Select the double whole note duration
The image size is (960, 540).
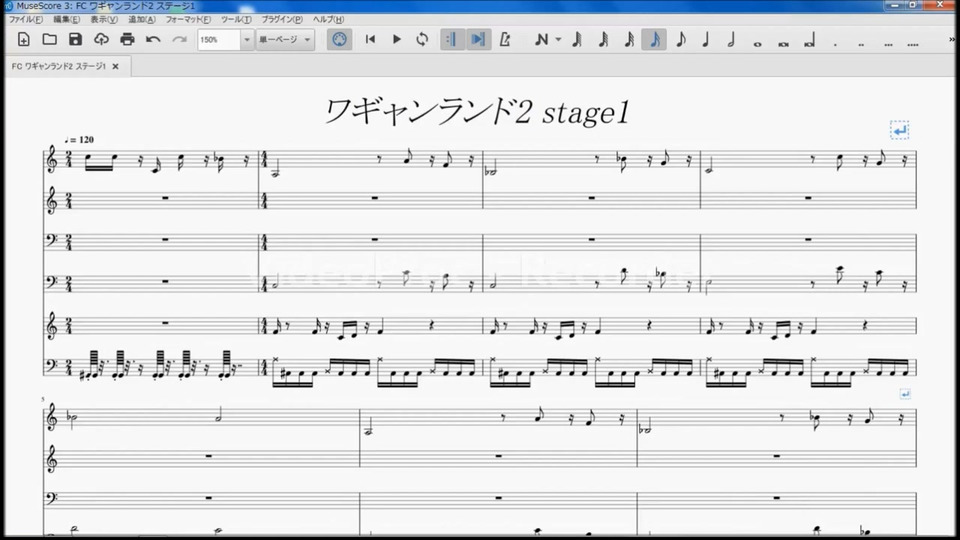point(783,43)
